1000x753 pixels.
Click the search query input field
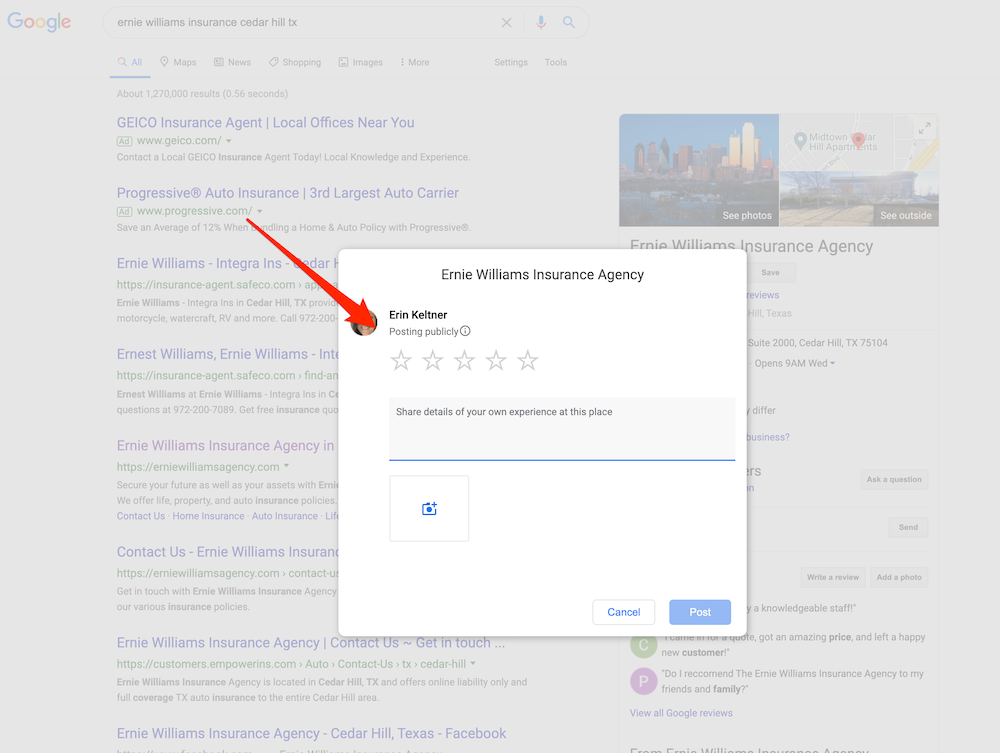303,22
